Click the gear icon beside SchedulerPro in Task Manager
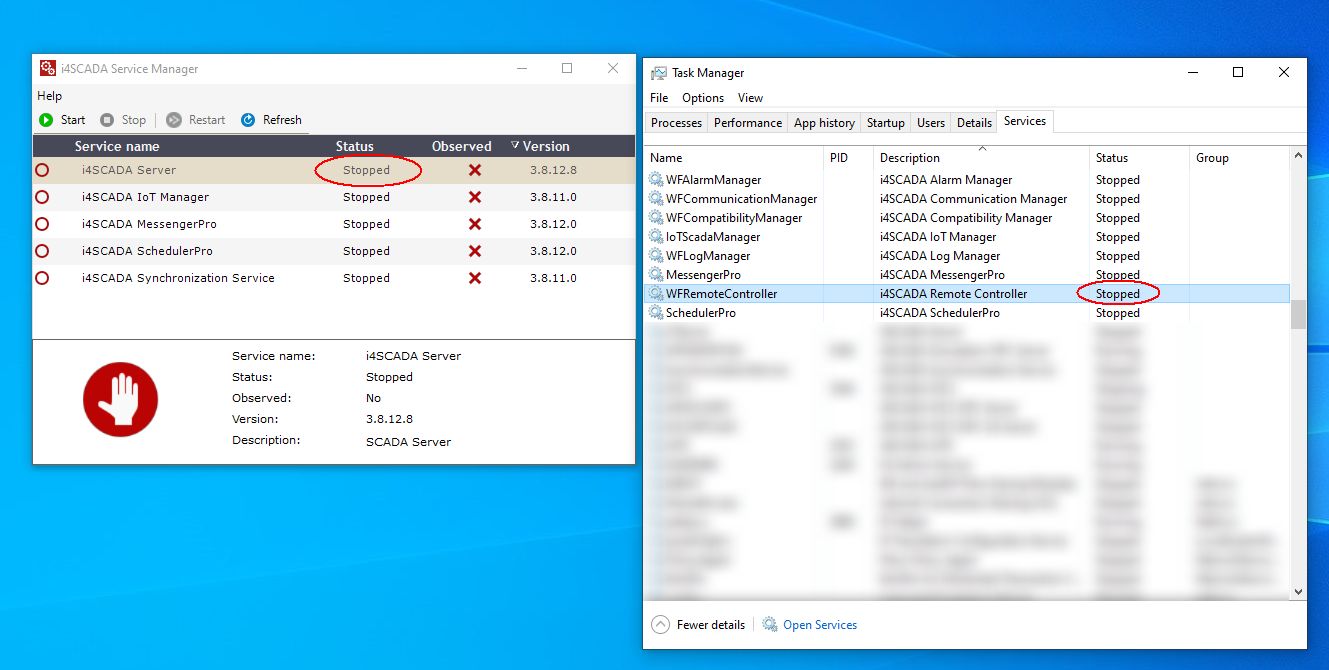Screen dimensions: 1329x670 (x=656, y=313)
